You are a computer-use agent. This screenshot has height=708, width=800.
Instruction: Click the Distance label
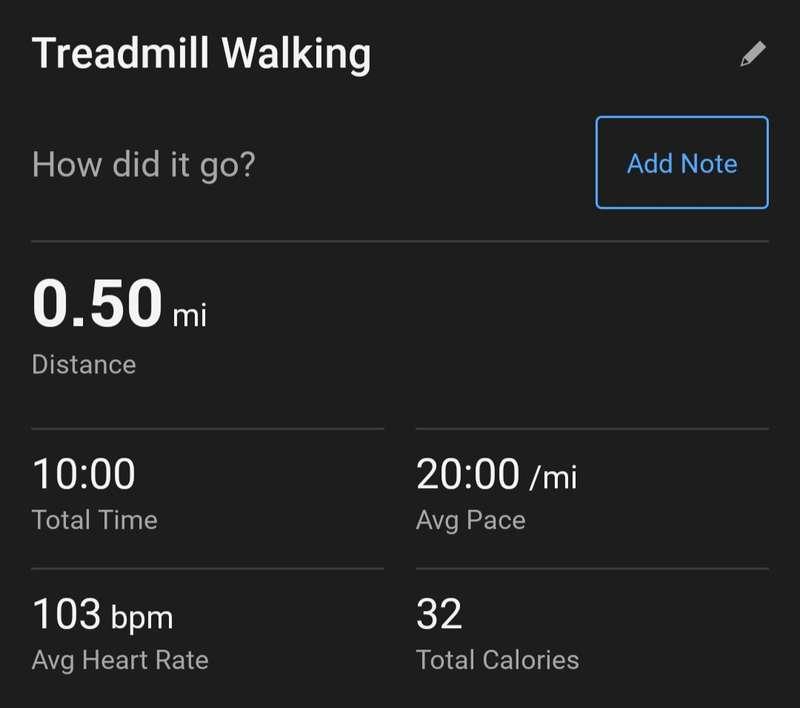(x=84, y=364)
